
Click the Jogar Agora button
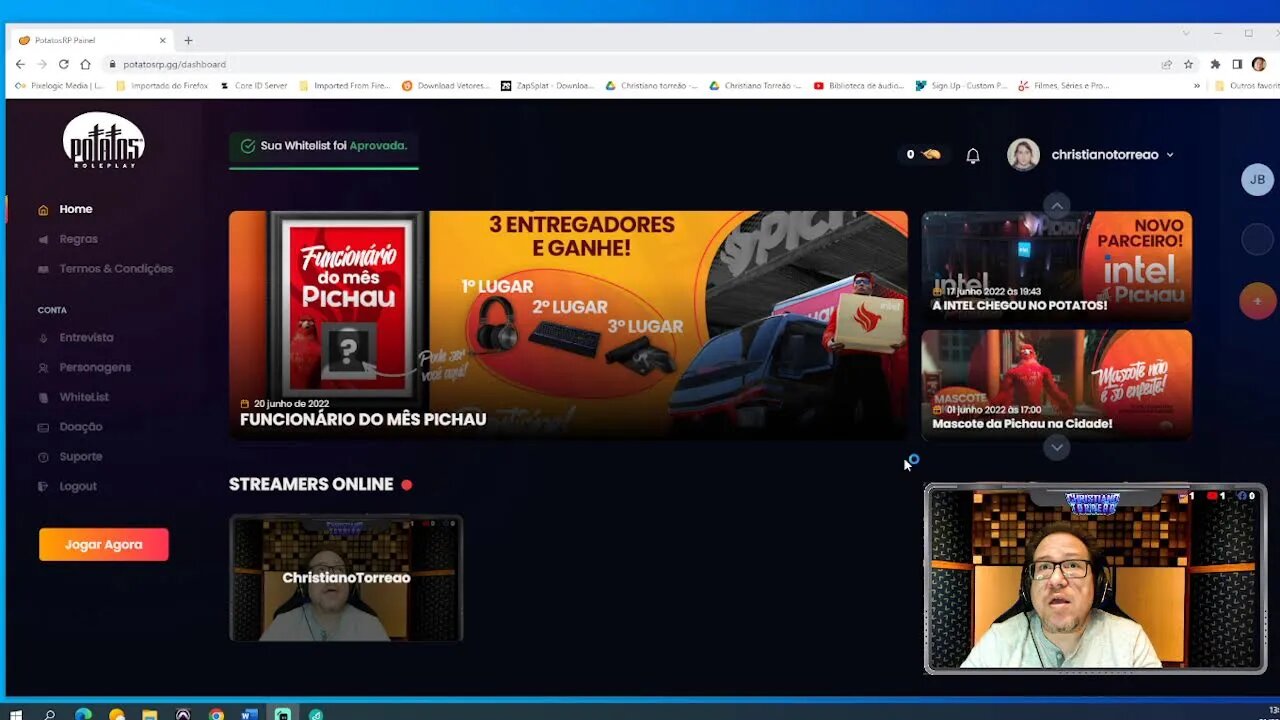tap(104, 544)
